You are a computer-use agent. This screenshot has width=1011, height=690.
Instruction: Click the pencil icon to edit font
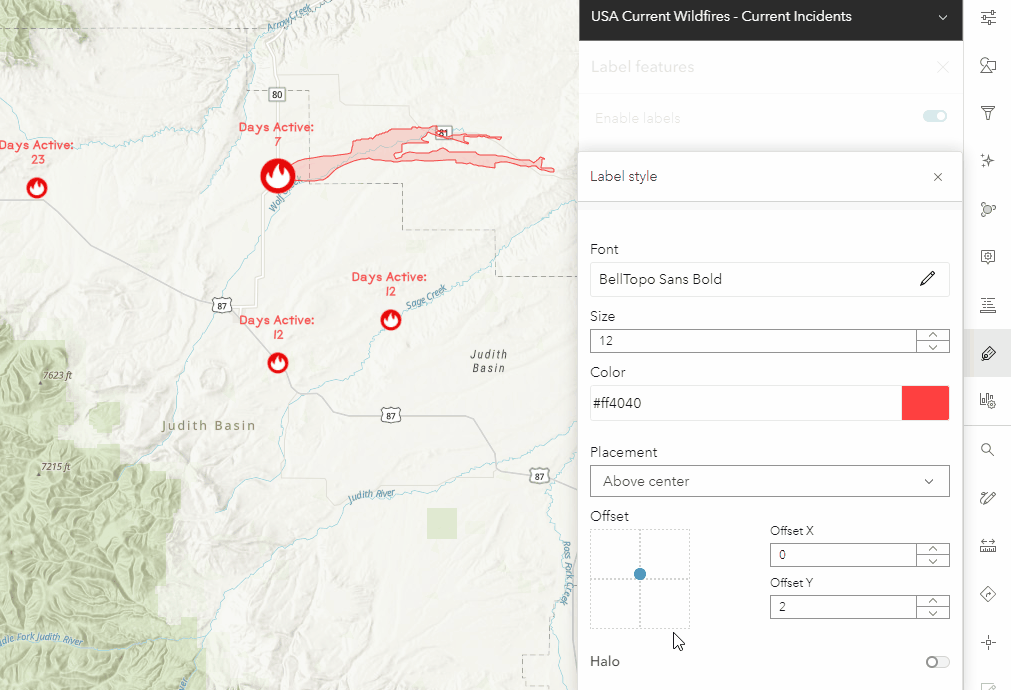927,279
